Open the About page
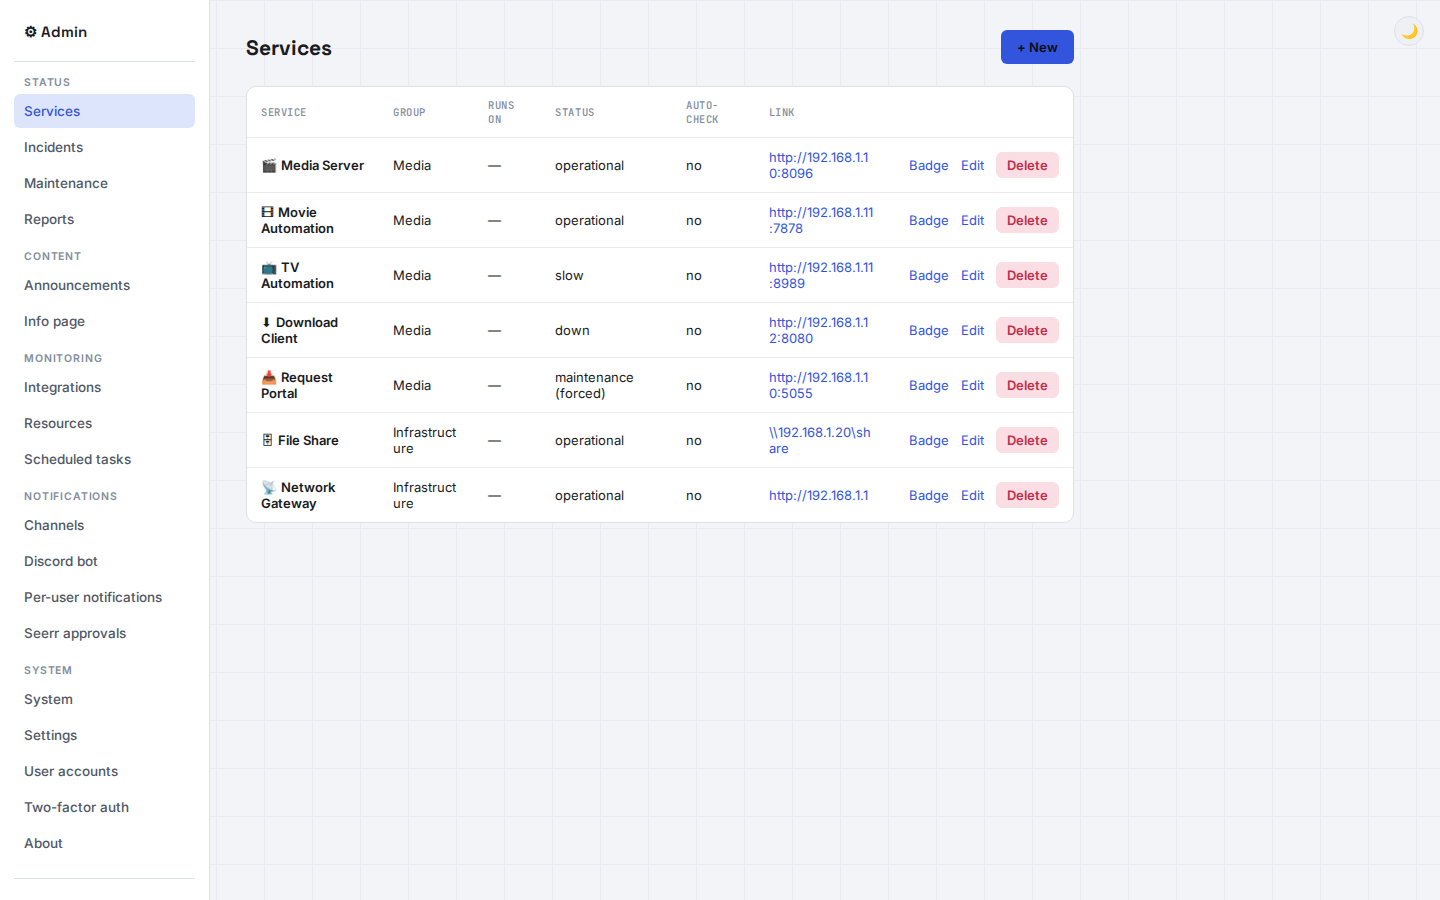Screen dimensions: 1440x900 pos(104,843)
